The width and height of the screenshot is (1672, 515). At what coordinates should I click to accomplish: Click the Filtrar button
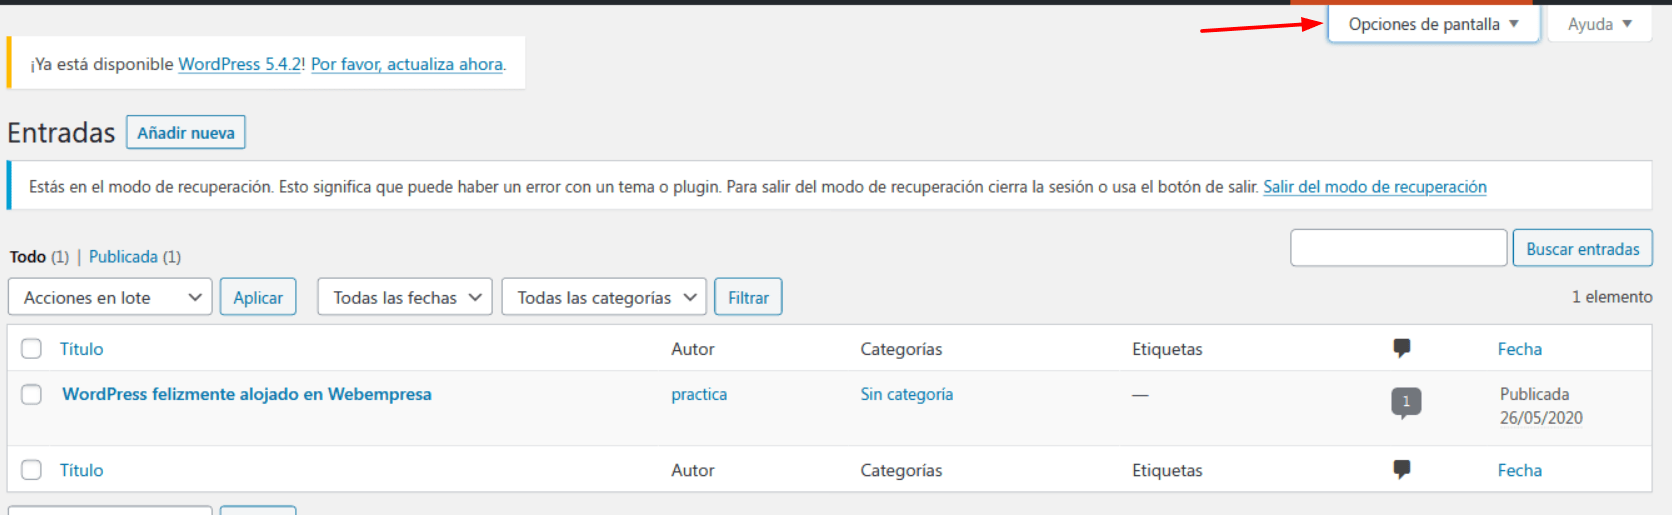(748, 297)
